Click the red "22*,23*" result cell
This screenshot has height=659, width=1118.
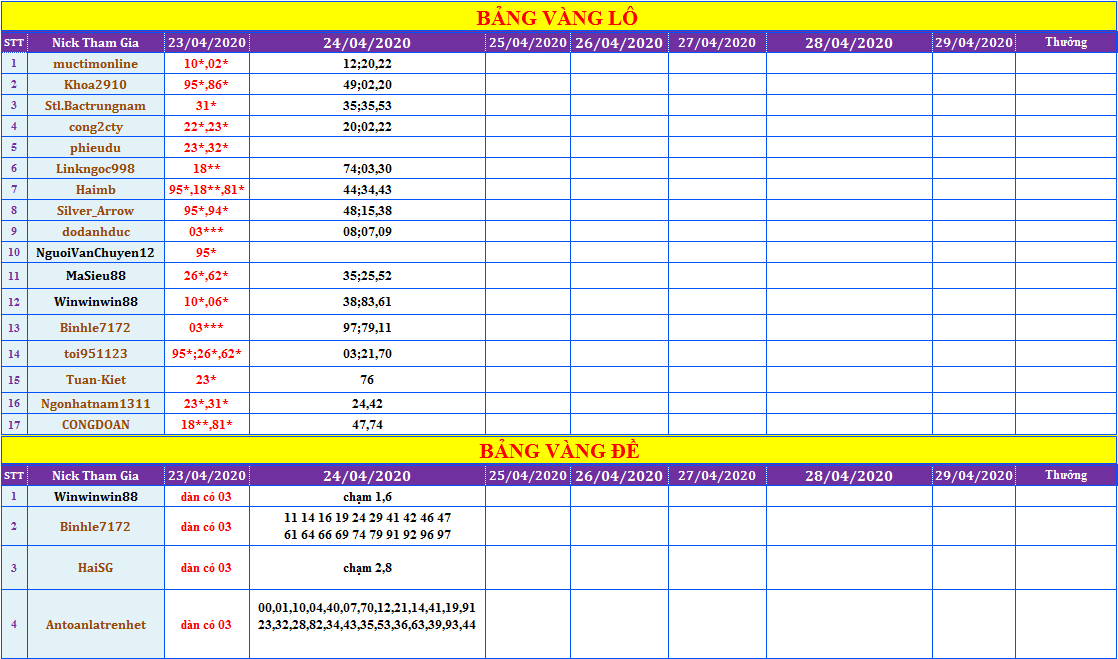pos(207,127)
